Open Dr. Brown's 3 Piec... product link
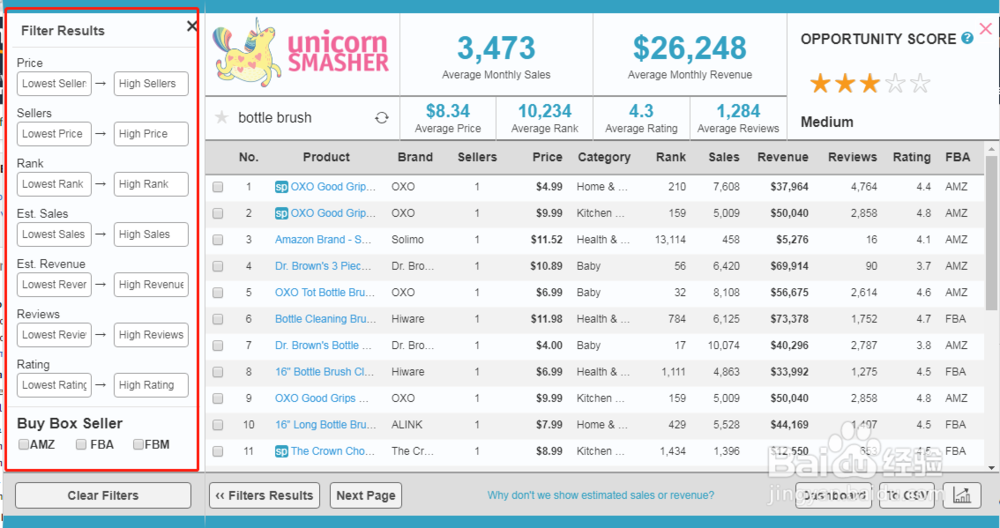The width and height of the screenshot is (1000, 528). coord(323,266)
